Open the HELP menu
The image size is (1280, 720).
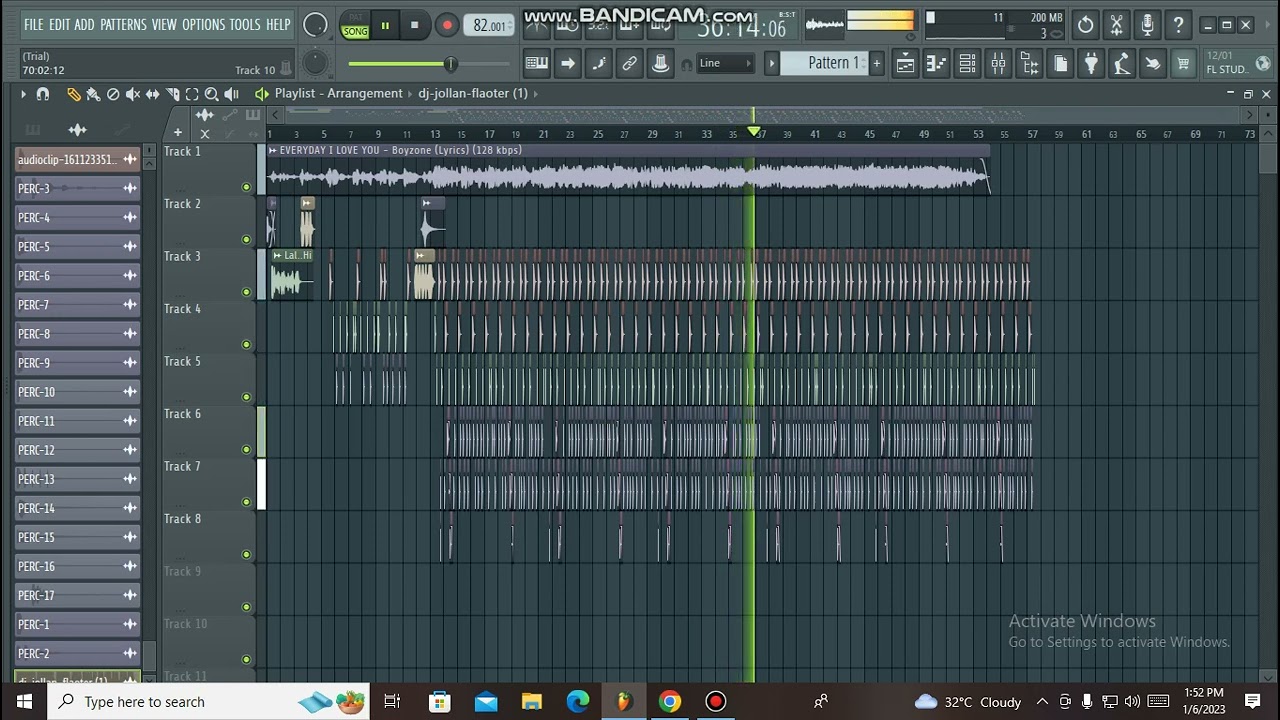[x=278, y=24]
